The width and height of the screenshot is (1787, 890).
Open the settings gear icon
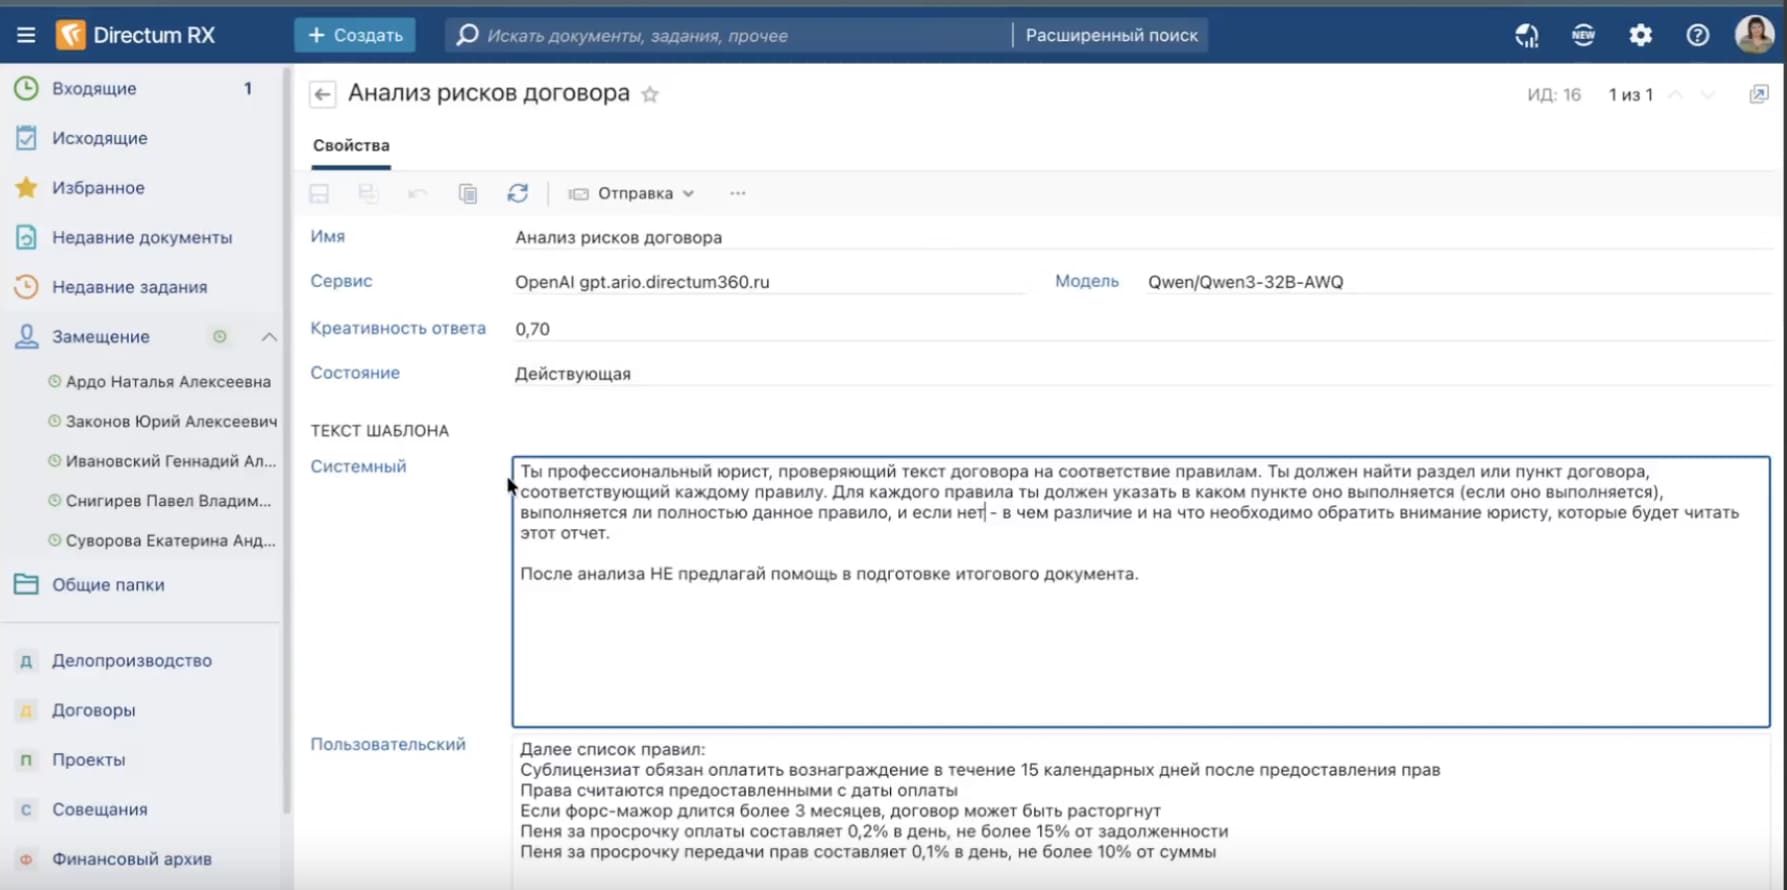[1640, 35]
